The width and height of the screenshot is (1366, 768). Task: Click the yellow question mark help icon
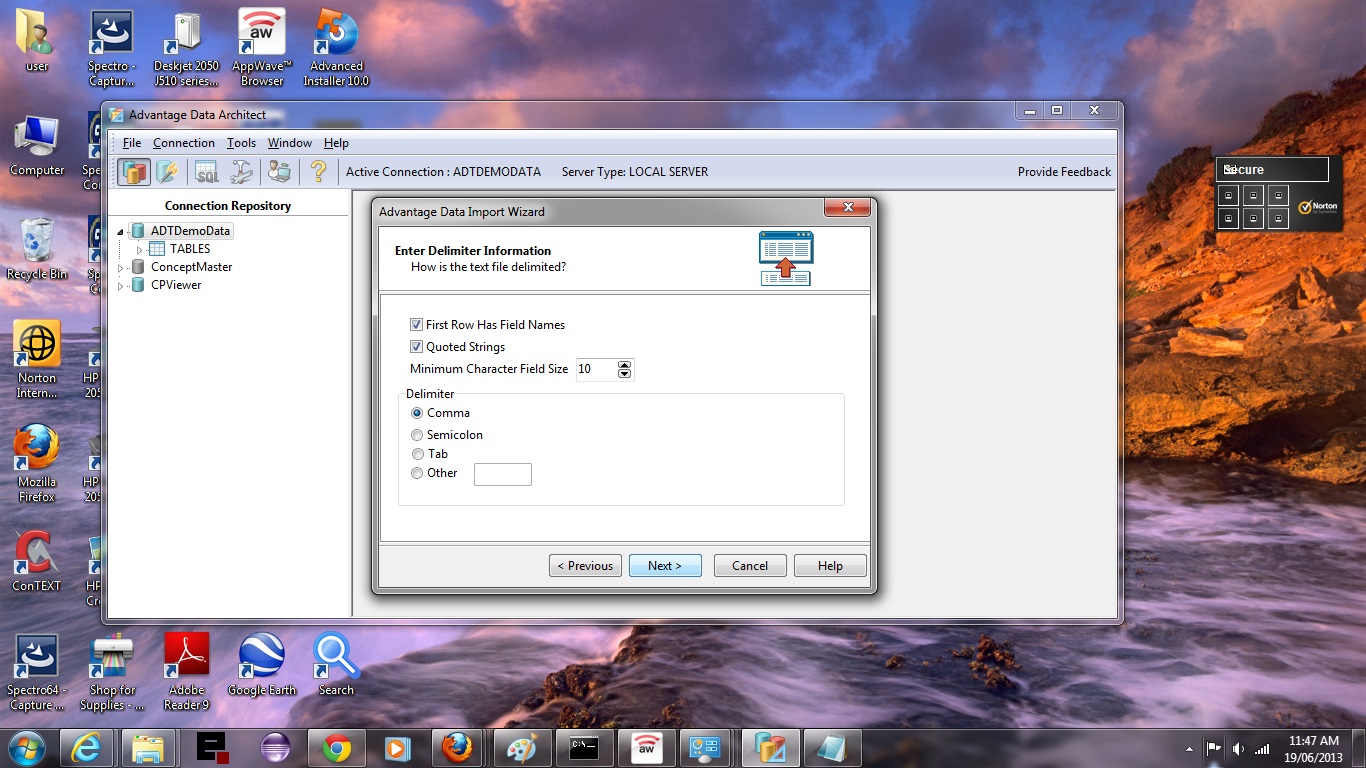318,172
